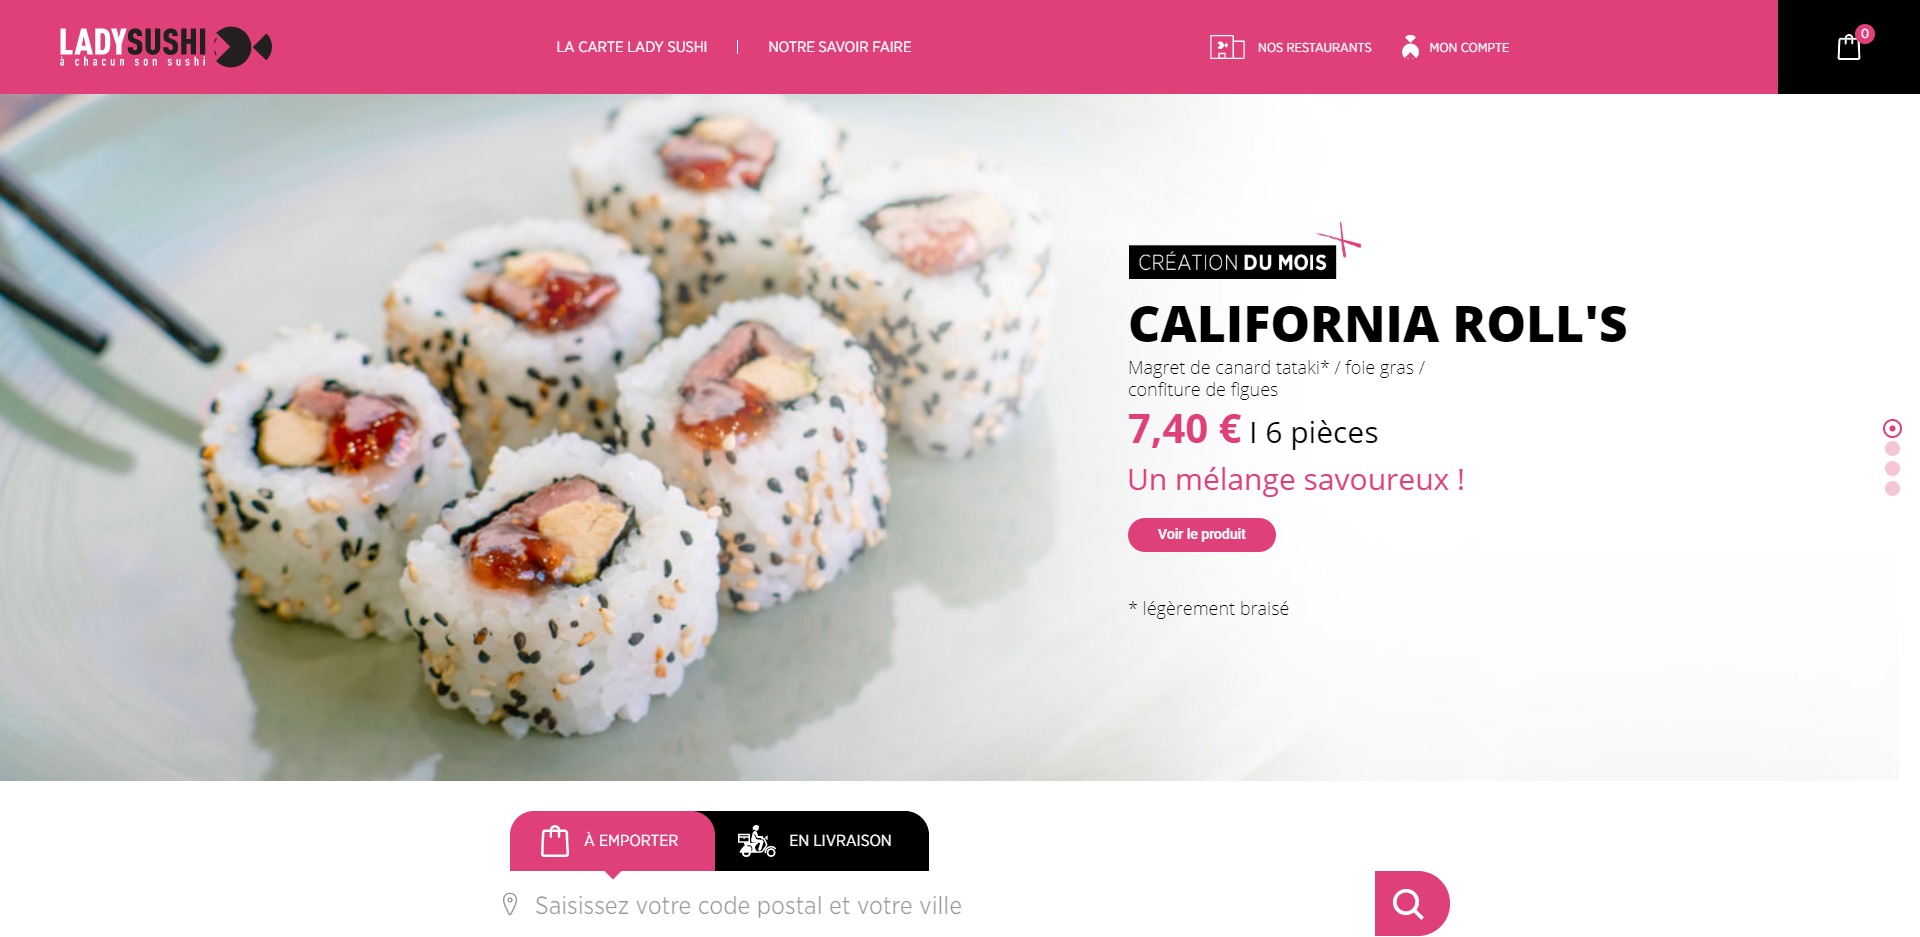Open the shopping cart bag icon
The width and height of the screenshot is (1920, 937).
1849,47
